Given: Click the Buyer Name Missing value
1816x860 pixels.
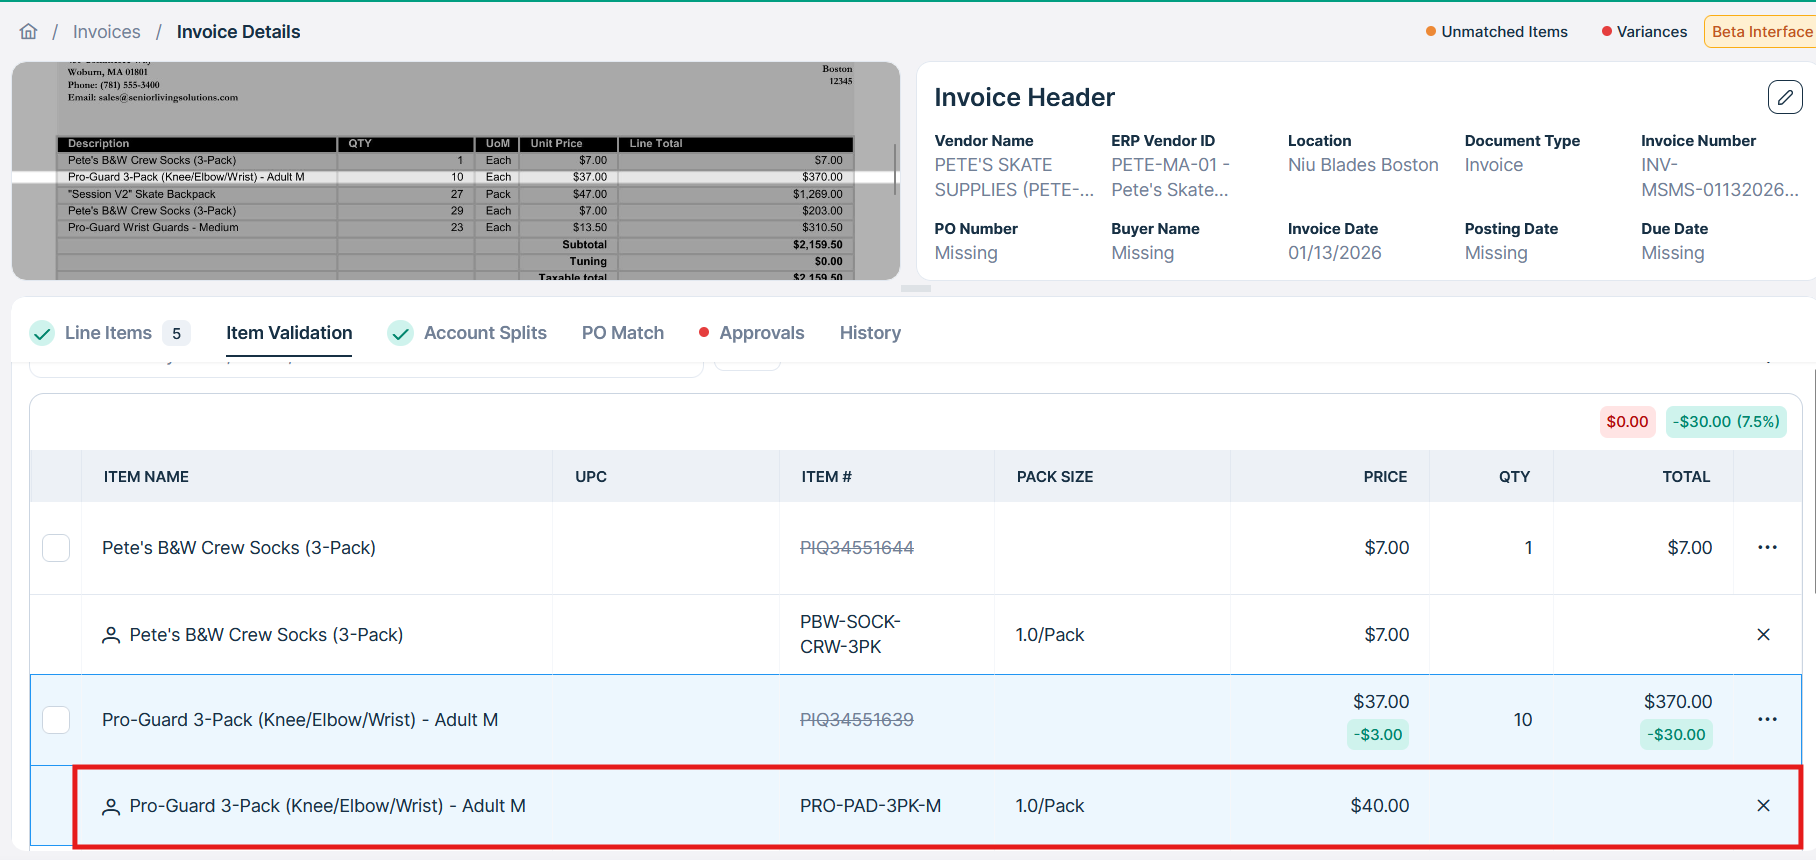Looking at the screenshot, I should tap(1143, 253).
